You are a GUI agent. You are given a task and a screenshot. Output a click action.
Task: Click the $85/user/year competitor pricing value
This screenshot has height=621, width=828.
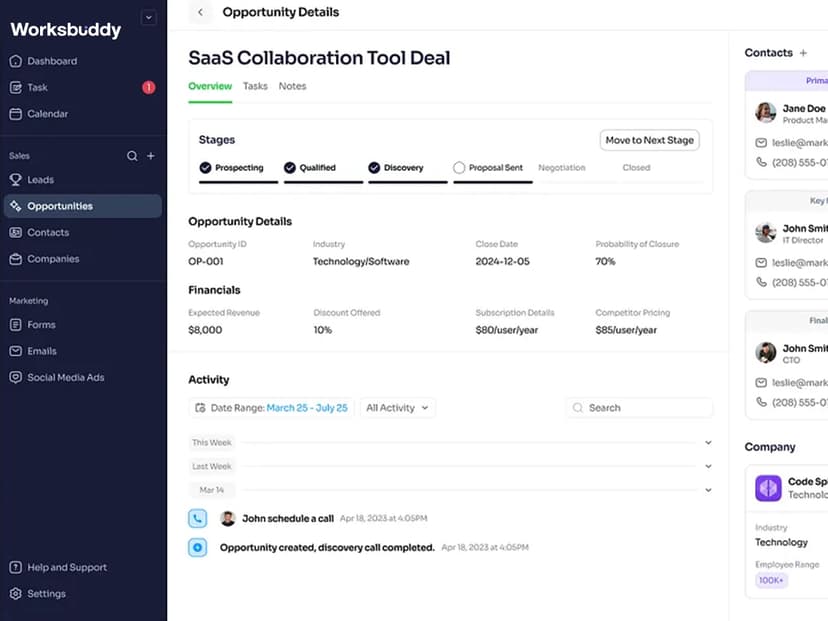(x=626, y=330)
